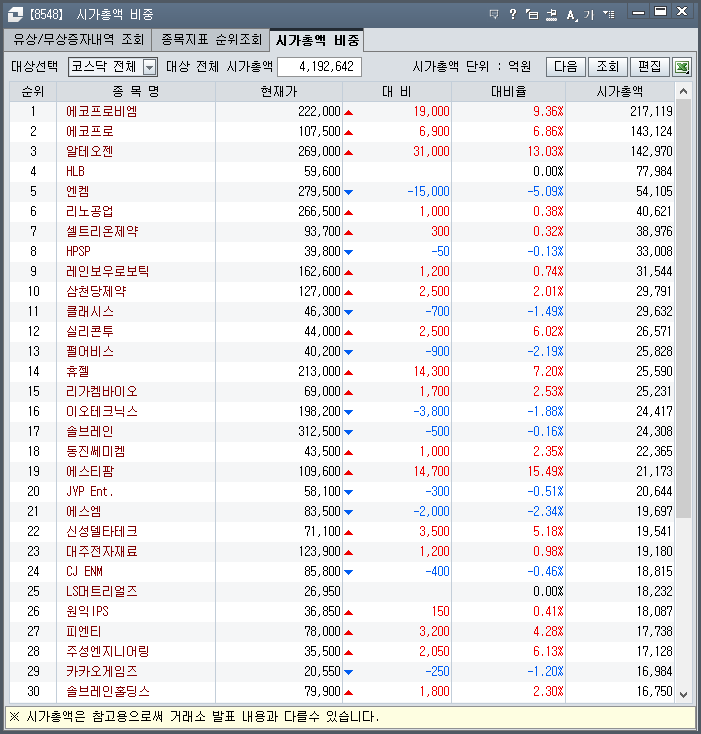Select stock 클래시스

[x=90, y=311]
